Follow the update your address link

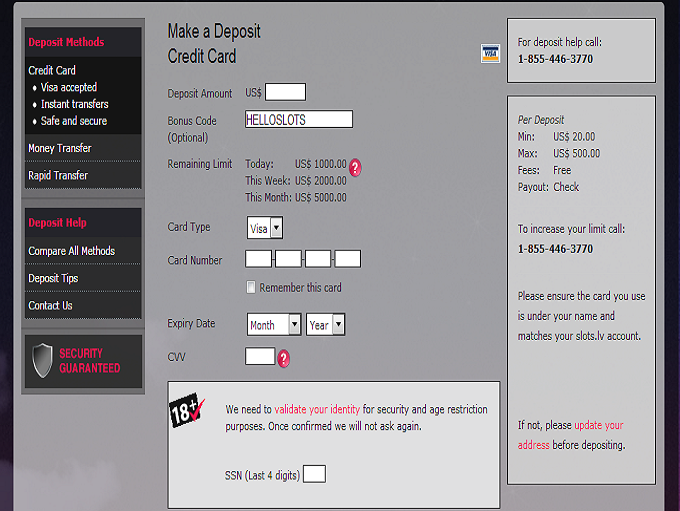click(571, 435)
